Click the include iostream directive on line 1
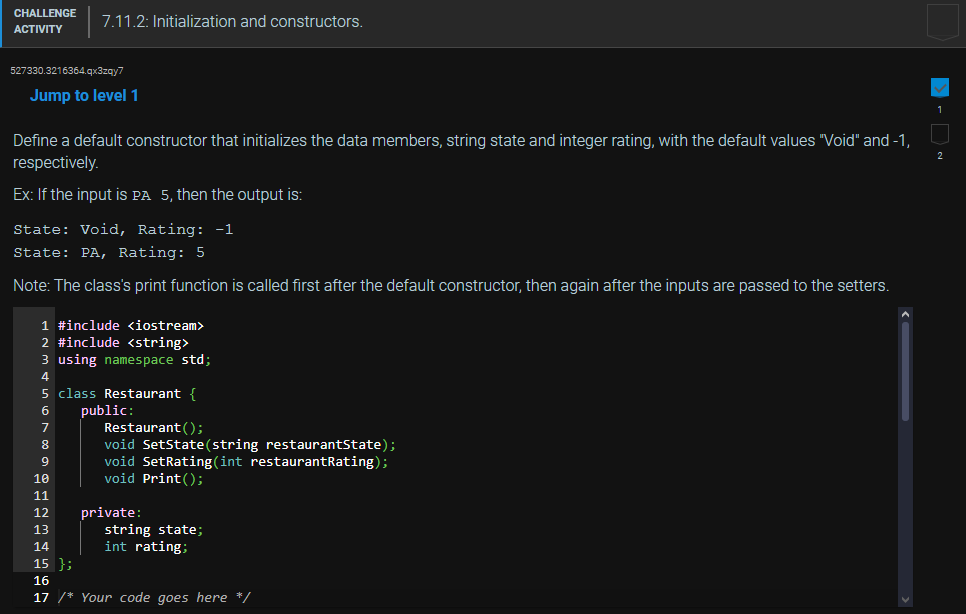Image resolution: width=966 pixels, height=614 pixels. [130, 325]
